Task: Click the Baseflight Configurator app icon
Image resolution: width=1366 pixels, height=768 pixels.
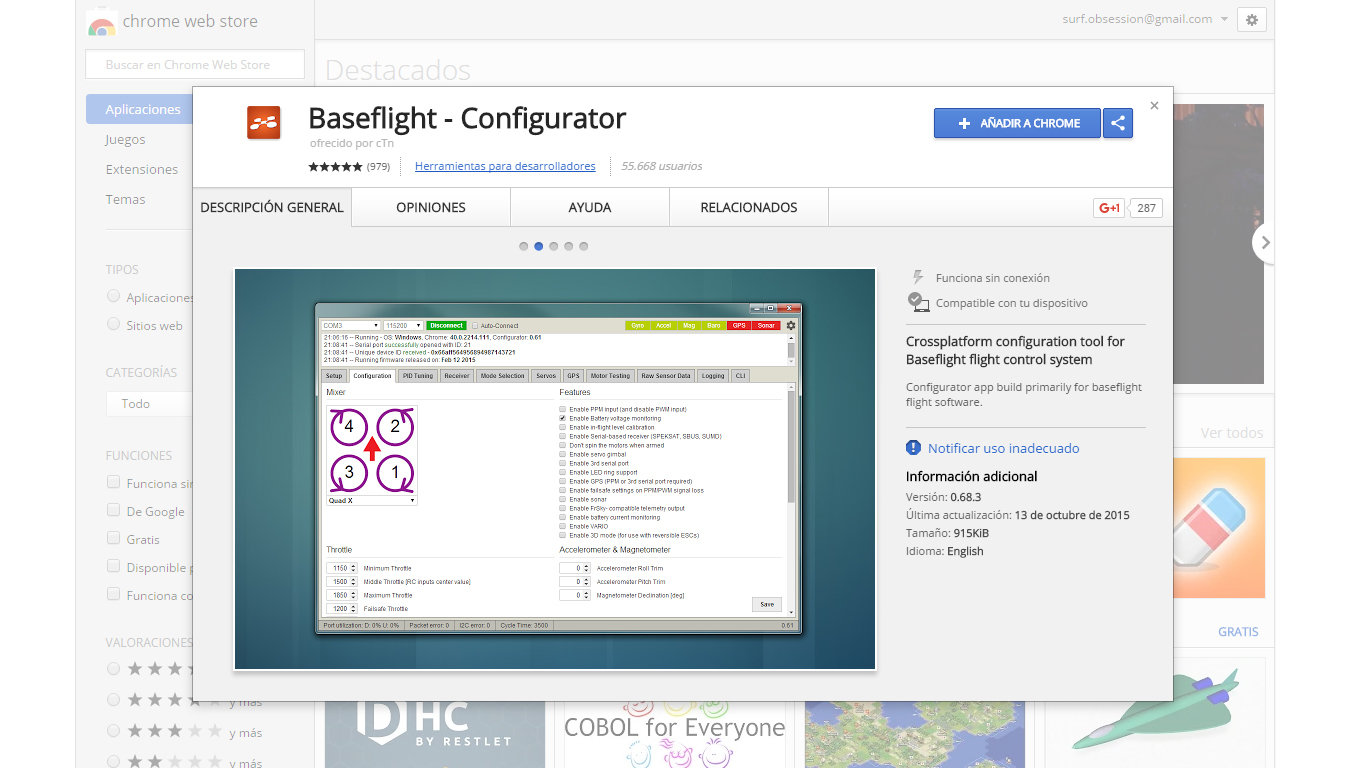Action: click(x=264, y=123)
